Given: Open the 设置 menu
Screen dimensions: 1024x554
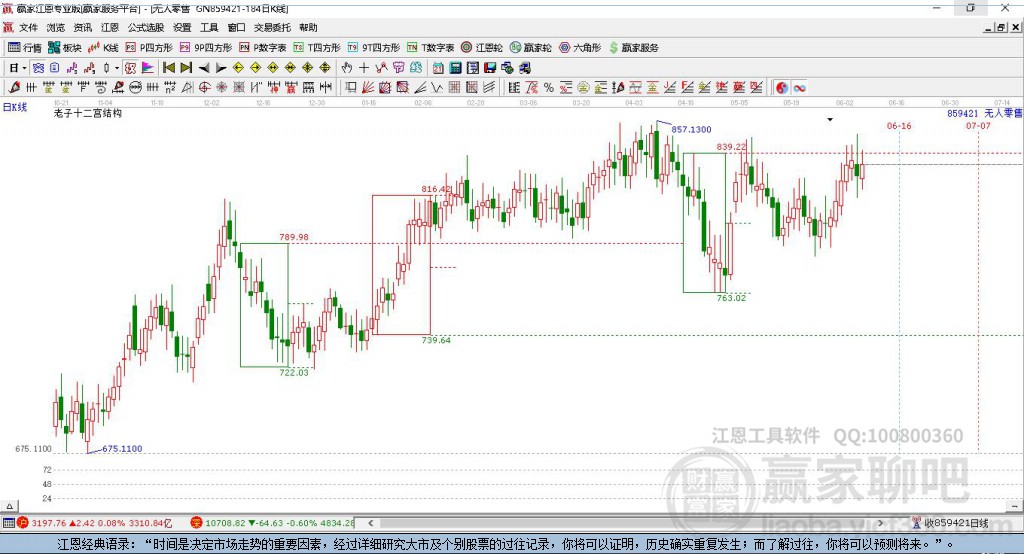Looking at the screenshot, I should pos(182,27).
